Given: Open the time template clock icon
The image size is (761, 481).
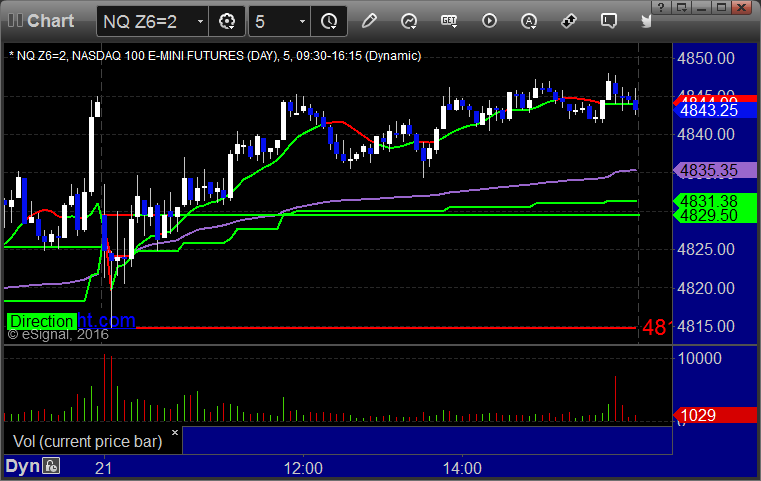Looking at the screenshot, I should [329, 21].
